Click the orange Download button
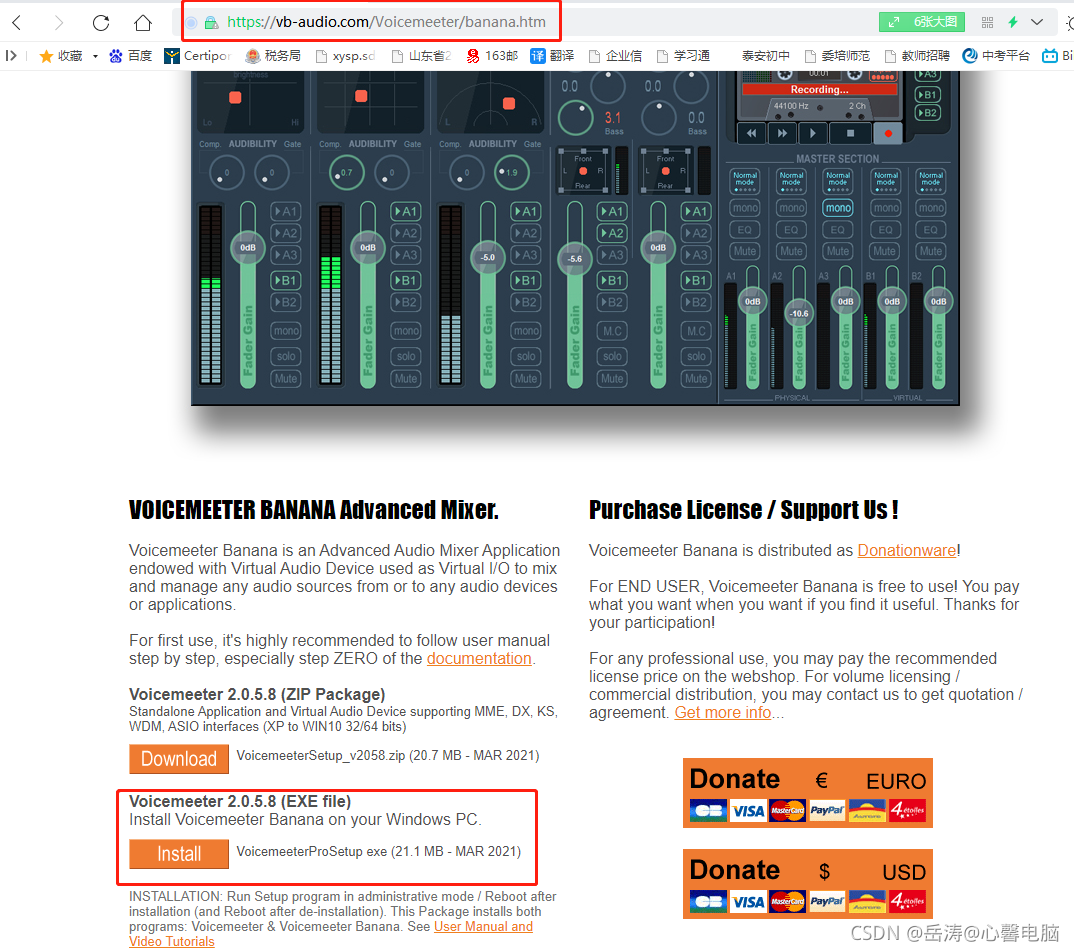Viewport: 1074px width, 951px height. pos(179,758)
